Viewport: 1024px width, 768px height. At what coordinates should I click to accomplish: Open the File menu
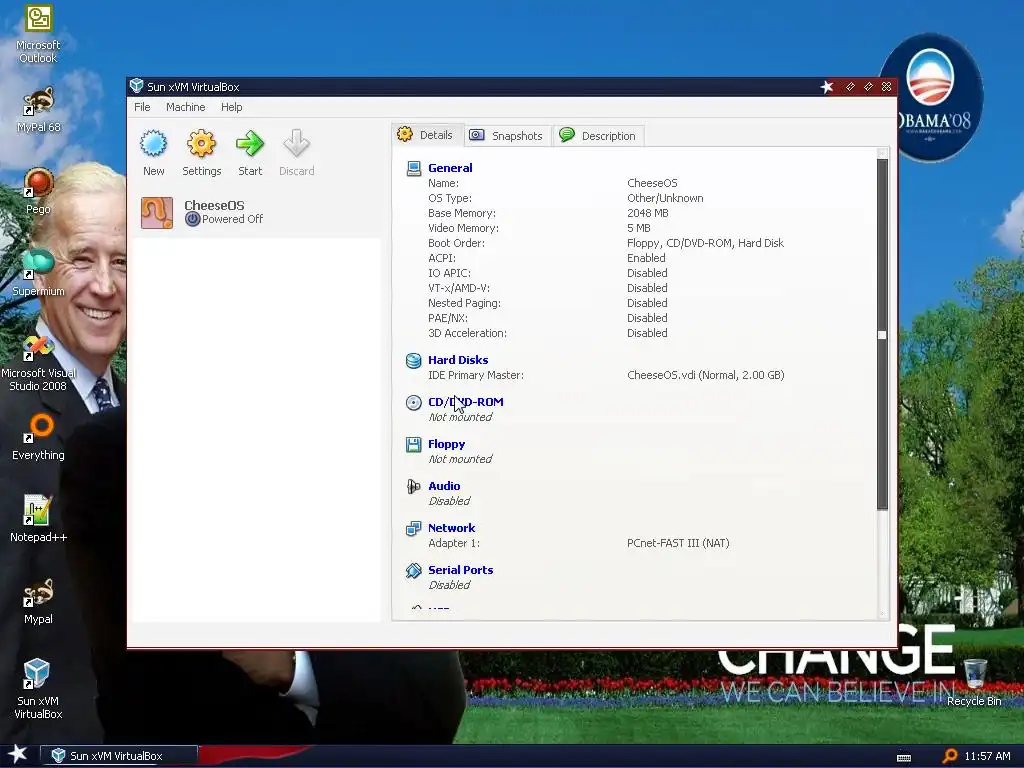[142, 107]
